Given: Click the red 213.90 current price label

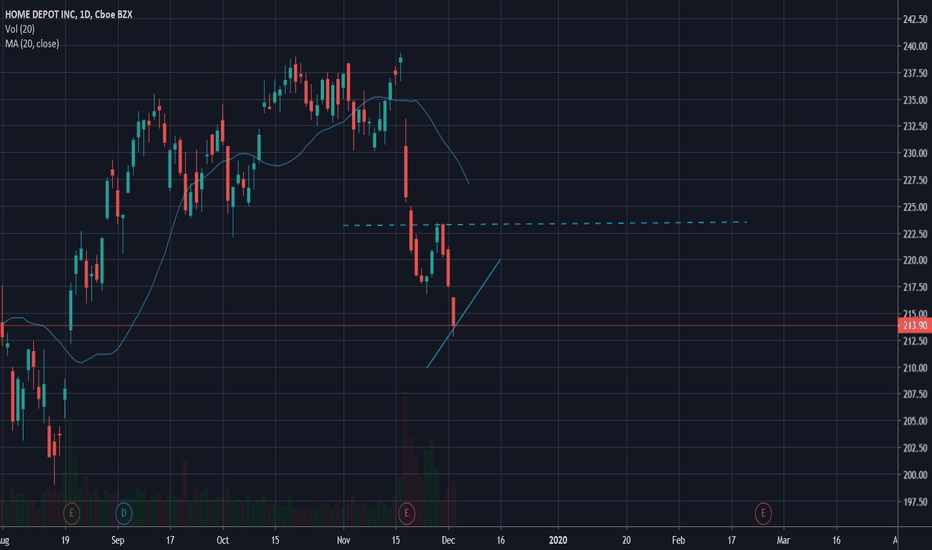Looking at the screenshot, I should click(x=915, y=325).
